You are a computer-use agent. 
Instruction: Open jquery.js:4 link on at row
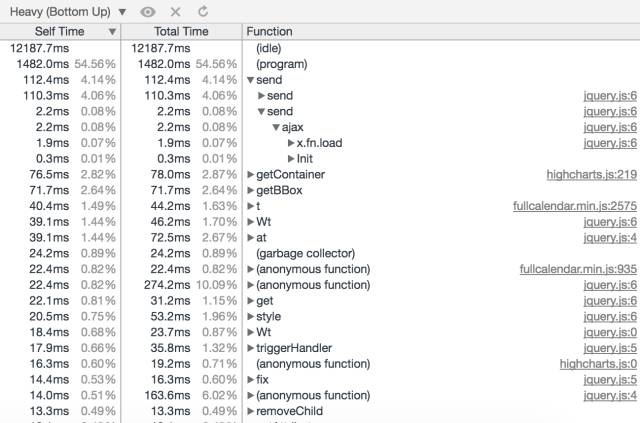click(x=610, y=238)
